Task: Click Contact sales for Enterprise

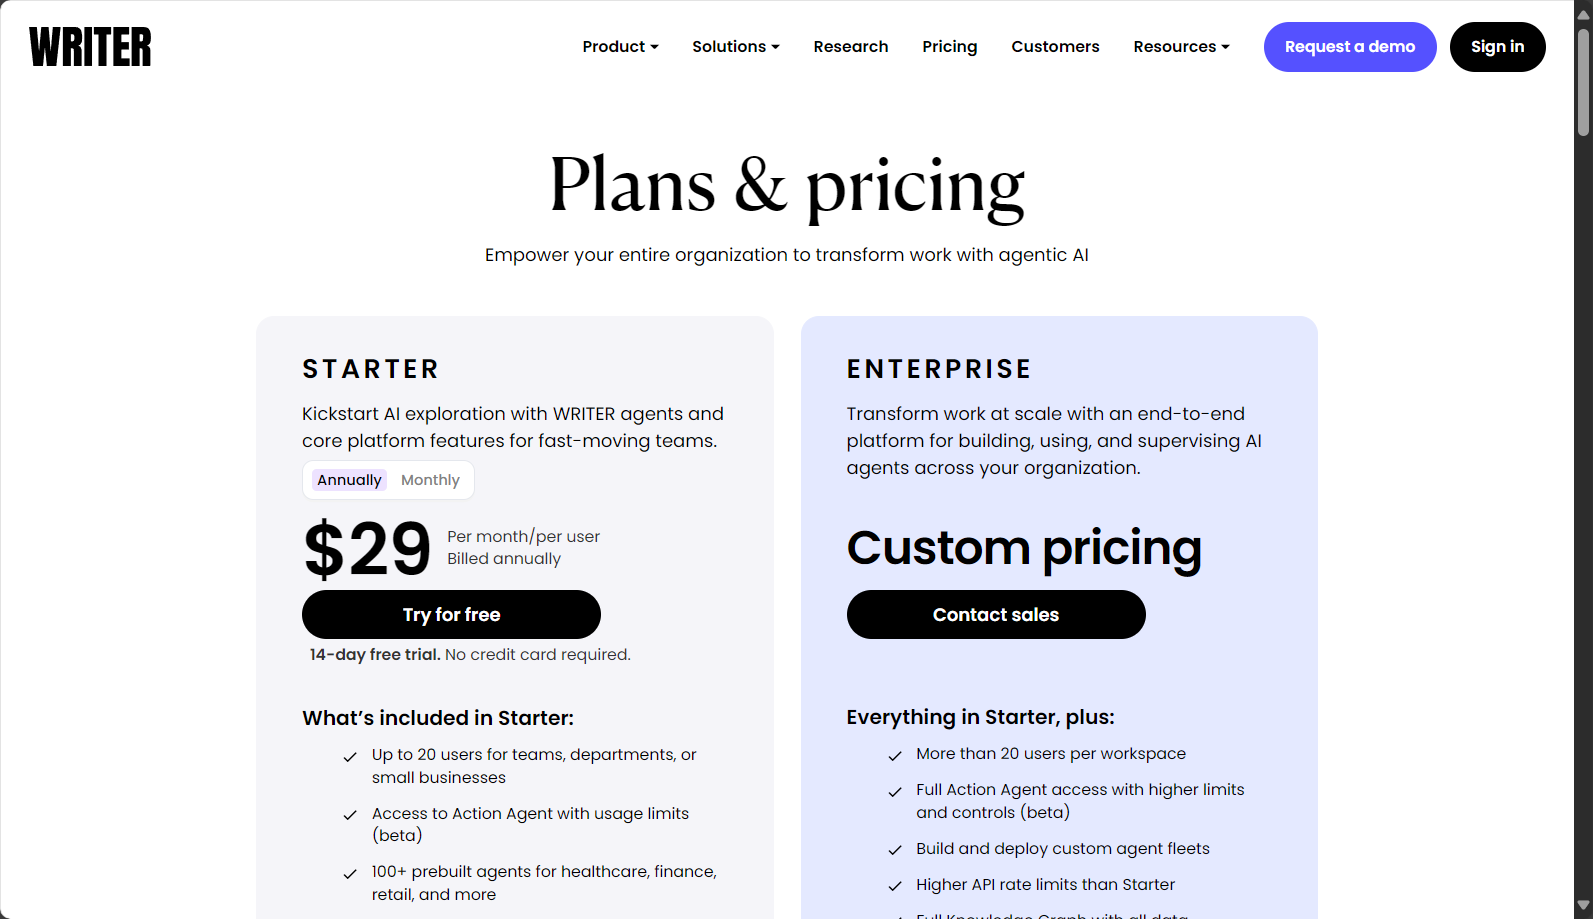Action: pos(996,615)
